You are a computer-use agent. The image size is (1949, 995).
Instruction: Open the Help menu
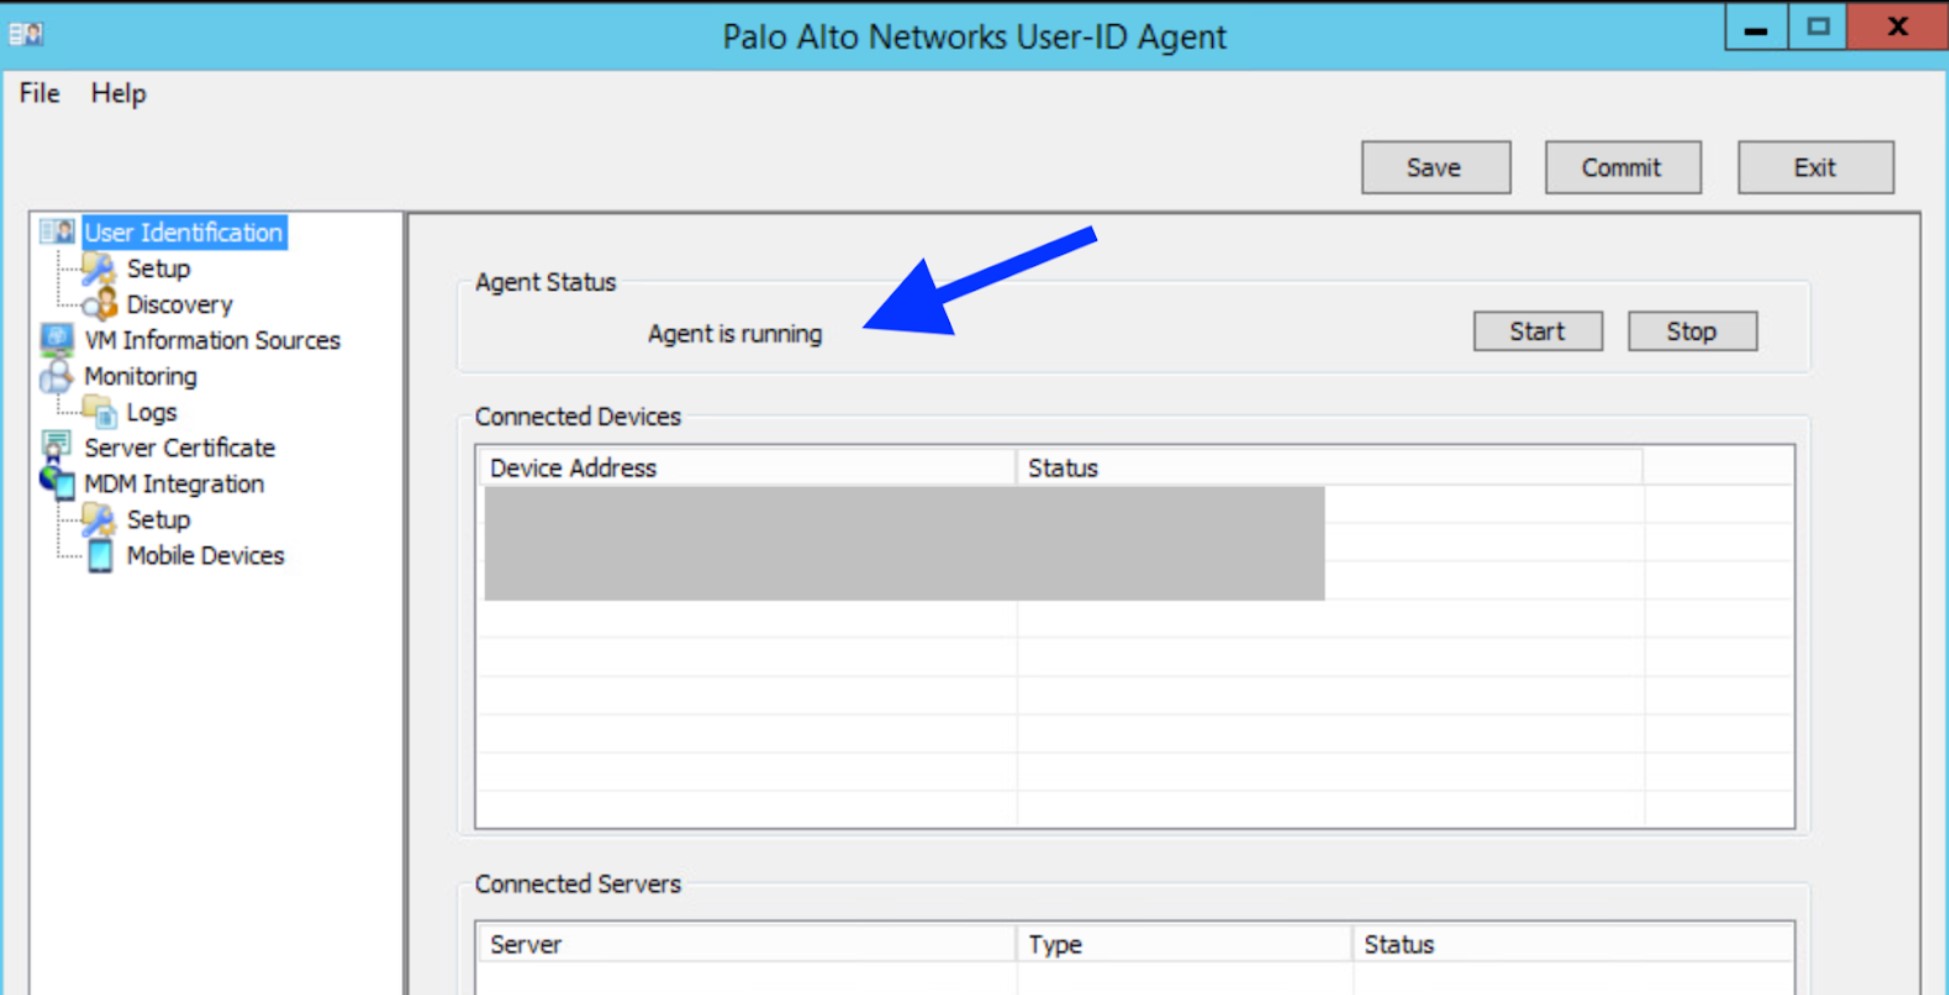click(118, 93)
